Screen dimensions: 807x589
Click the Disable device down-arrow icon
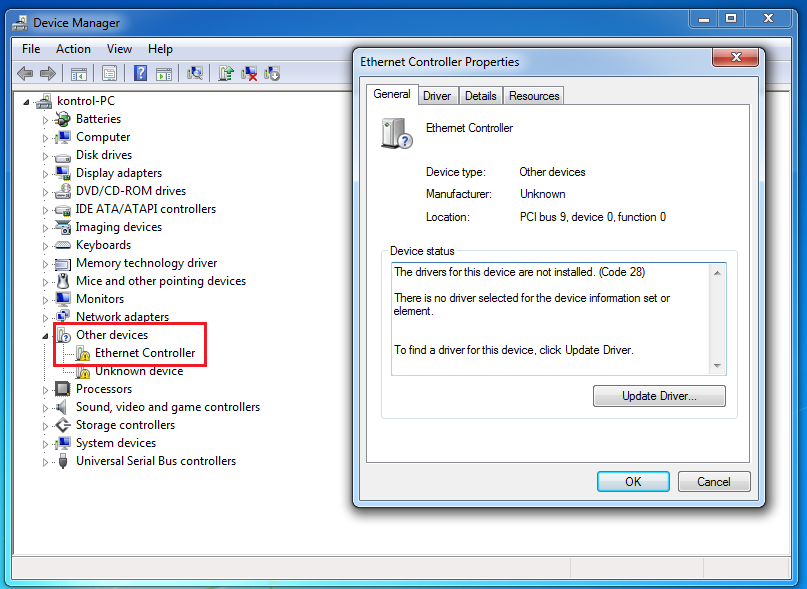pos(272,74)
